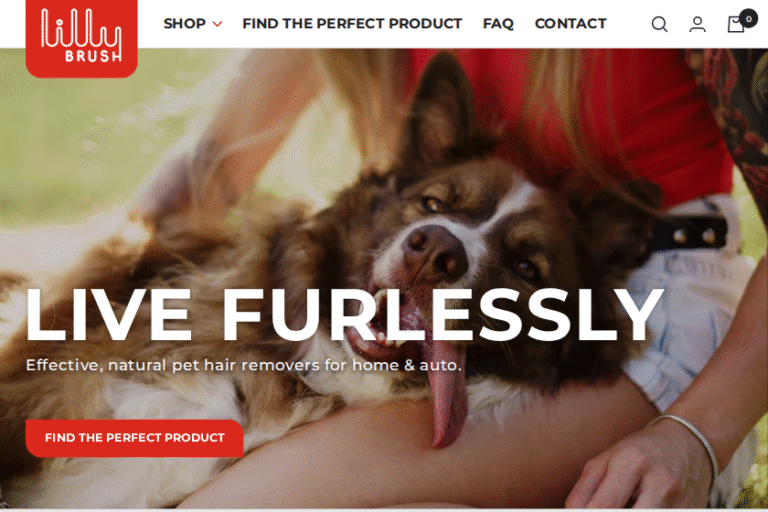Open the SHOP menu
The width and height of the screenshot is (768, 512).
(185, 24)
